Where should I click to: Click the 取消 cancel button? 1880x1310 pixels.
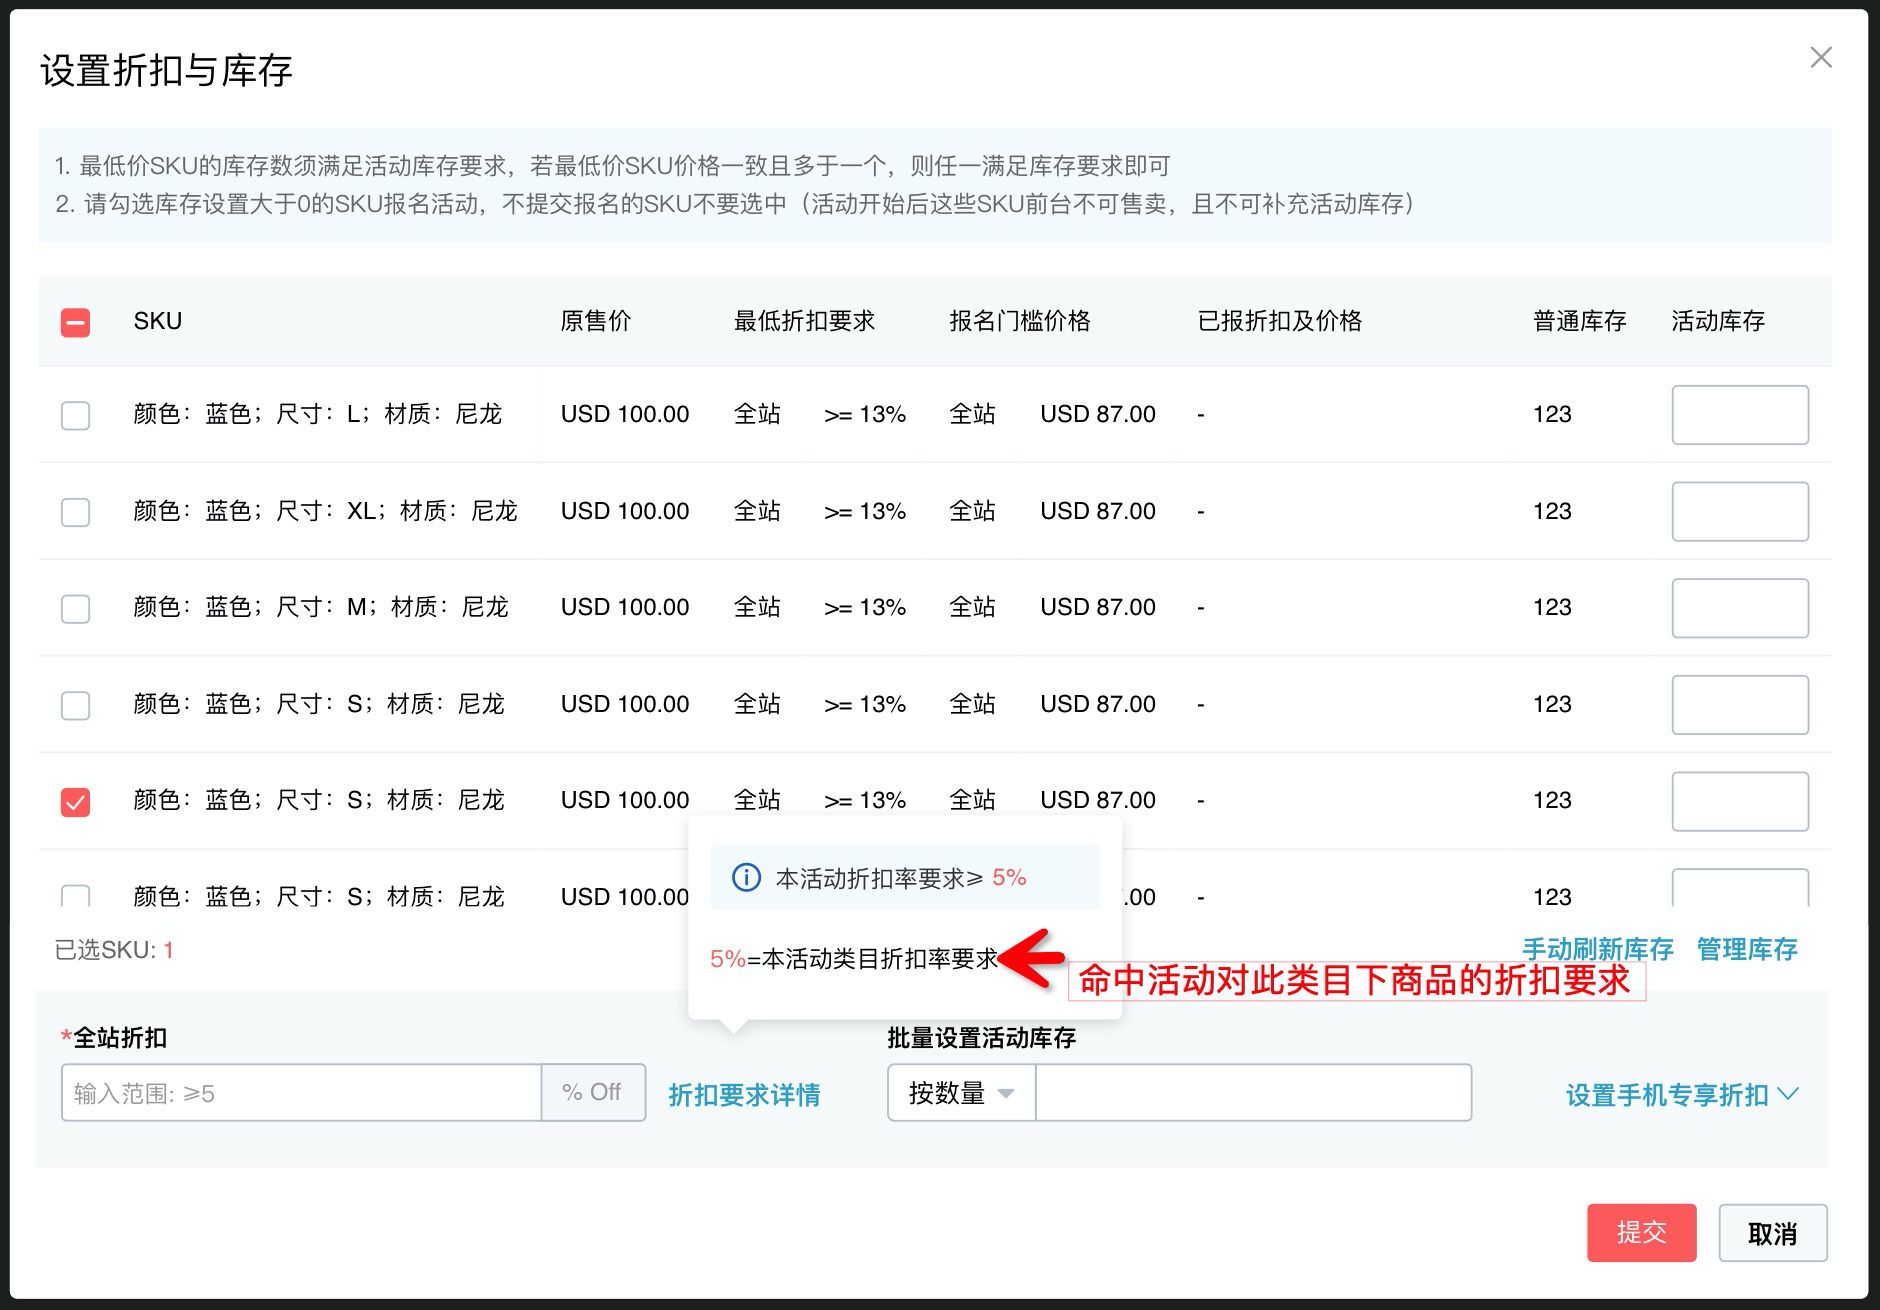(1772, 1233)
